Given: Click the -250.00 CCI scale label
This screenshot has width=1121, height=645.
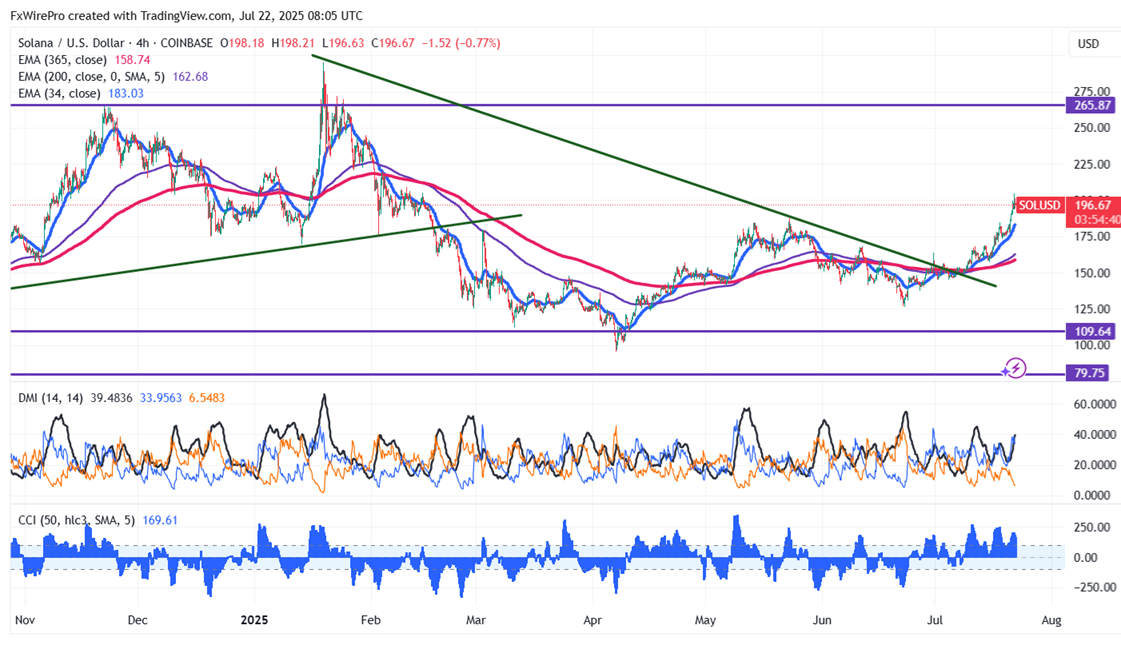Looking at the screenshot, I should 1095,587.
